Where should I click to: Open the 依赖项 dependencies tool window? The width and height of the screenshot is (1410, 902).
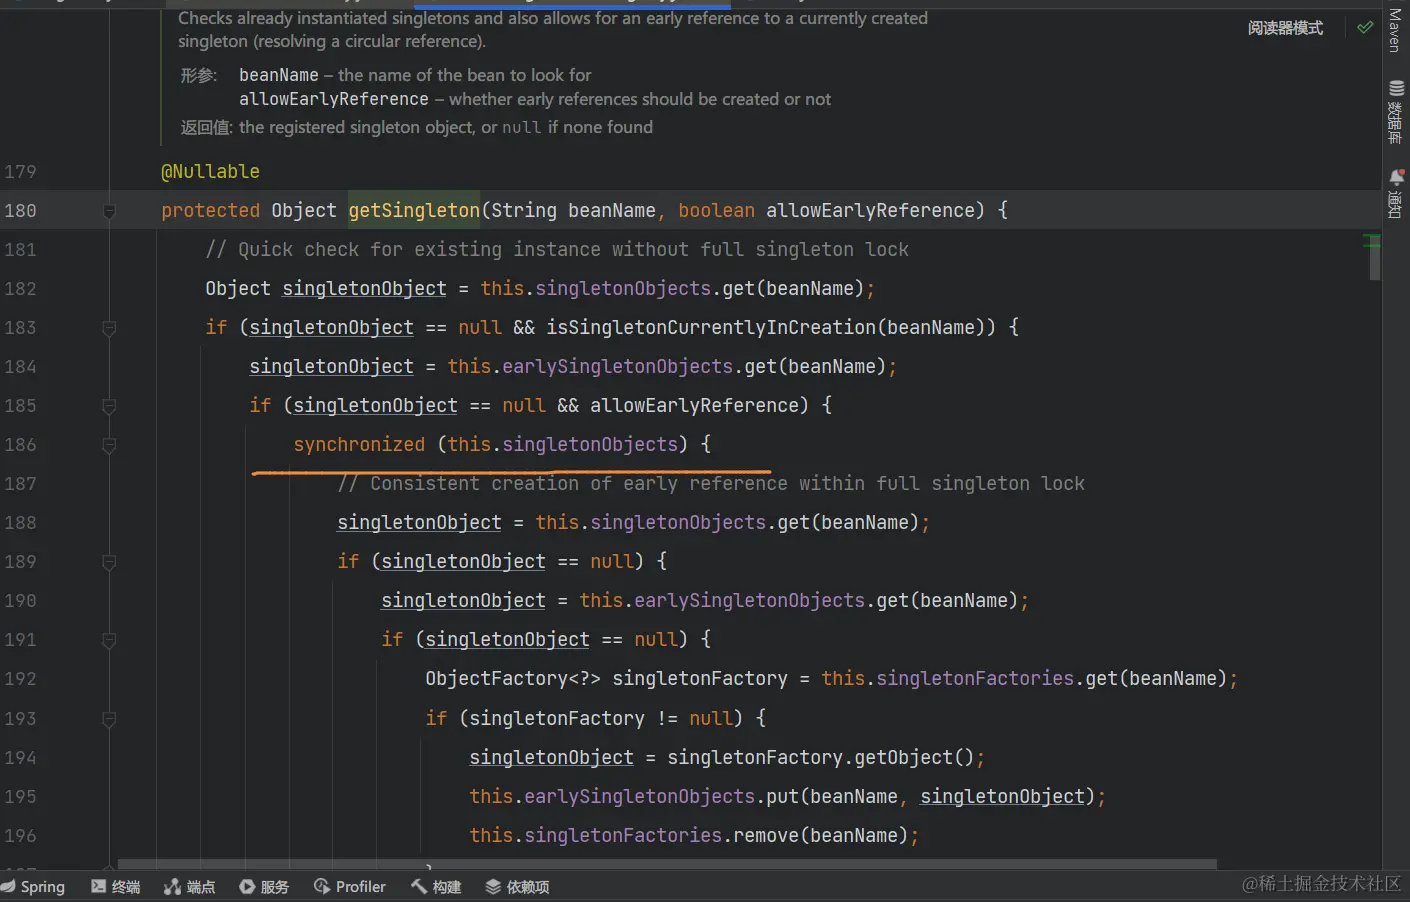[517, 887]
